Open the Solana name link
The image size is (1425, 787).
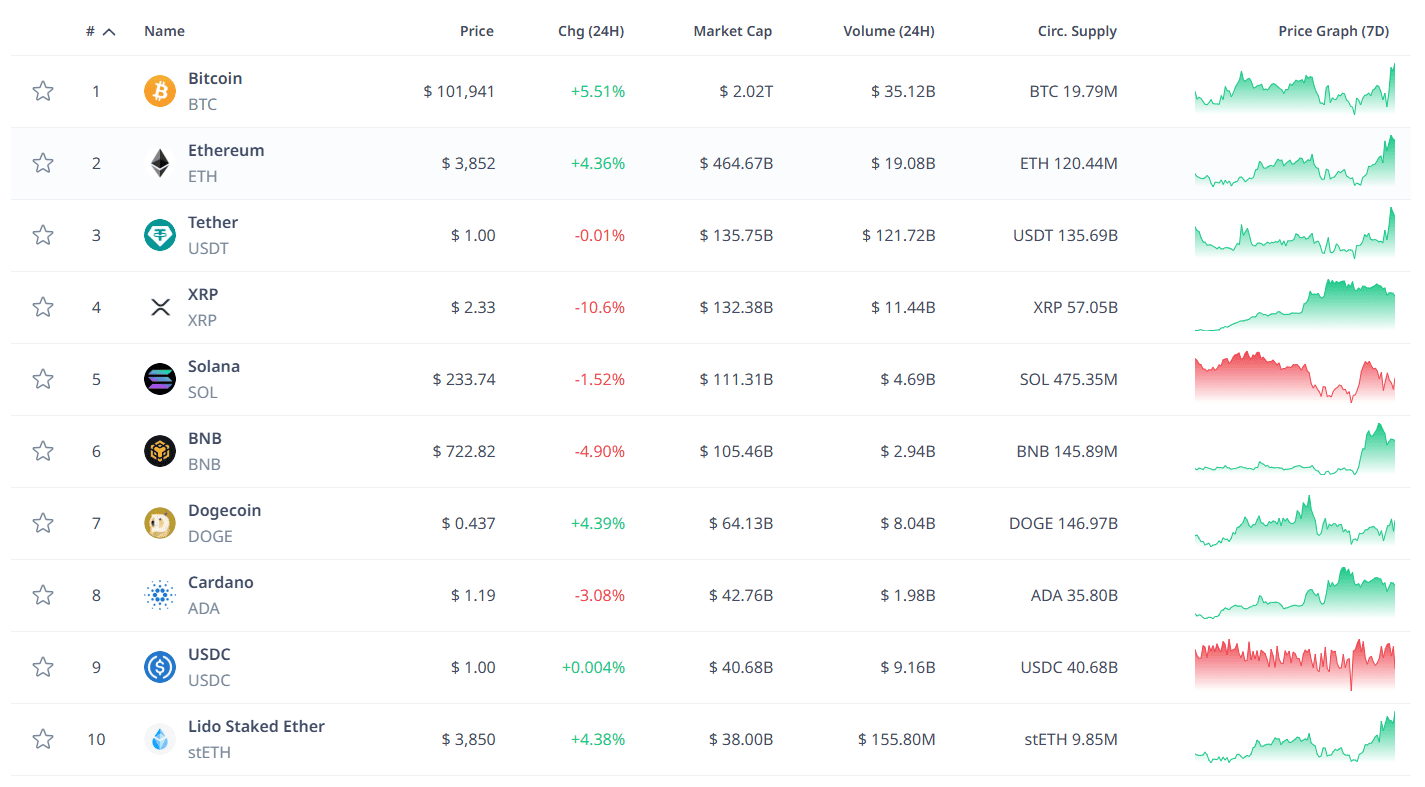[214, 366]
